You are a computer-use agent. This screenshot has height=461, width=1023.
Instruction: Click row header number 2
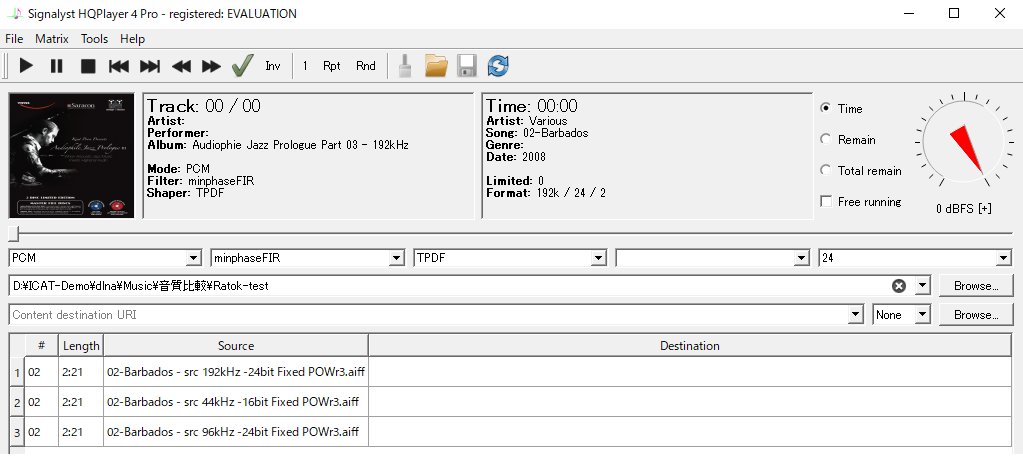[17, 402]
